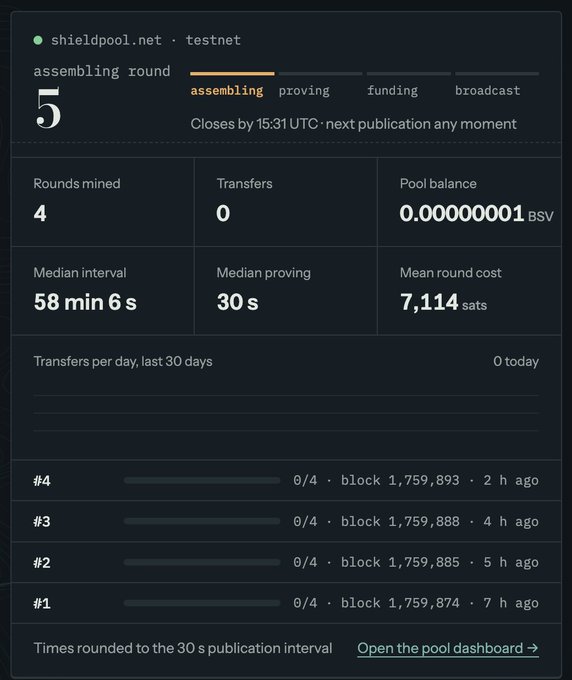Image resolution: width=572 pixels, height=680 pixels.
Task: Click the '58 min 6 s' median interval
Action: tap(85, 302)
